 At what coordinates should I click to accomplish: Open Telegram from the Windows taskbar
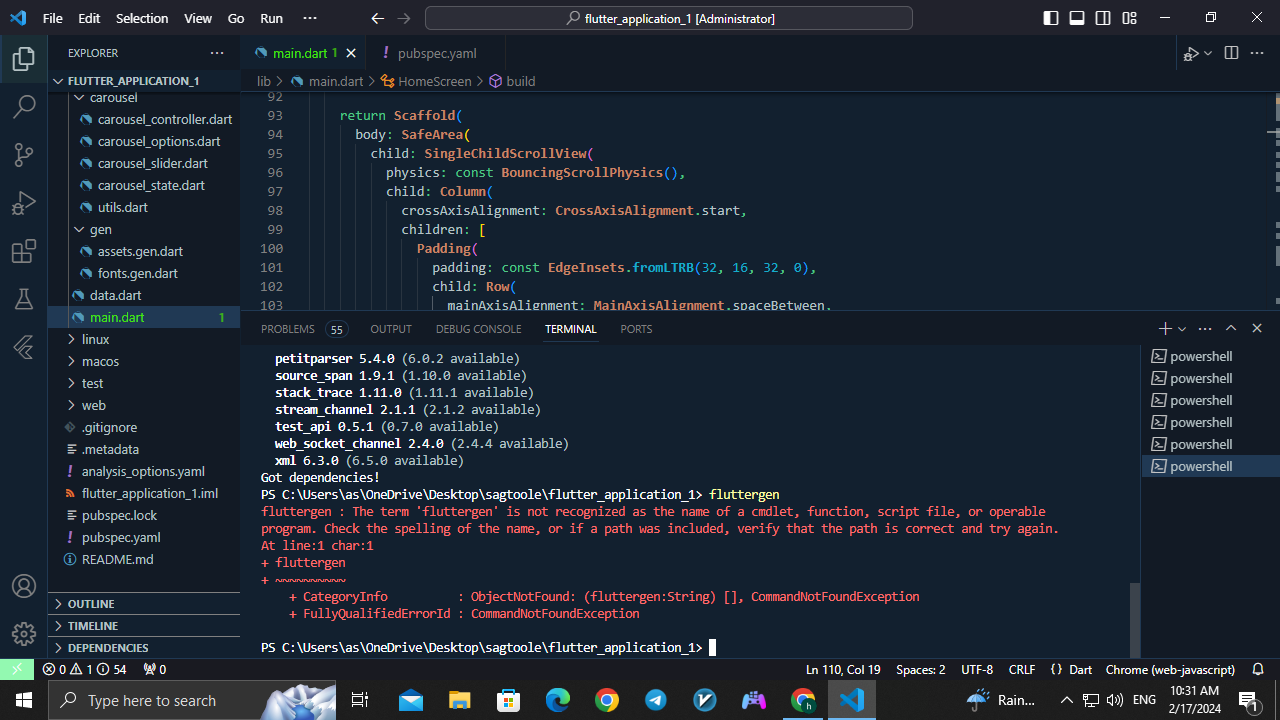click(656, 700)
